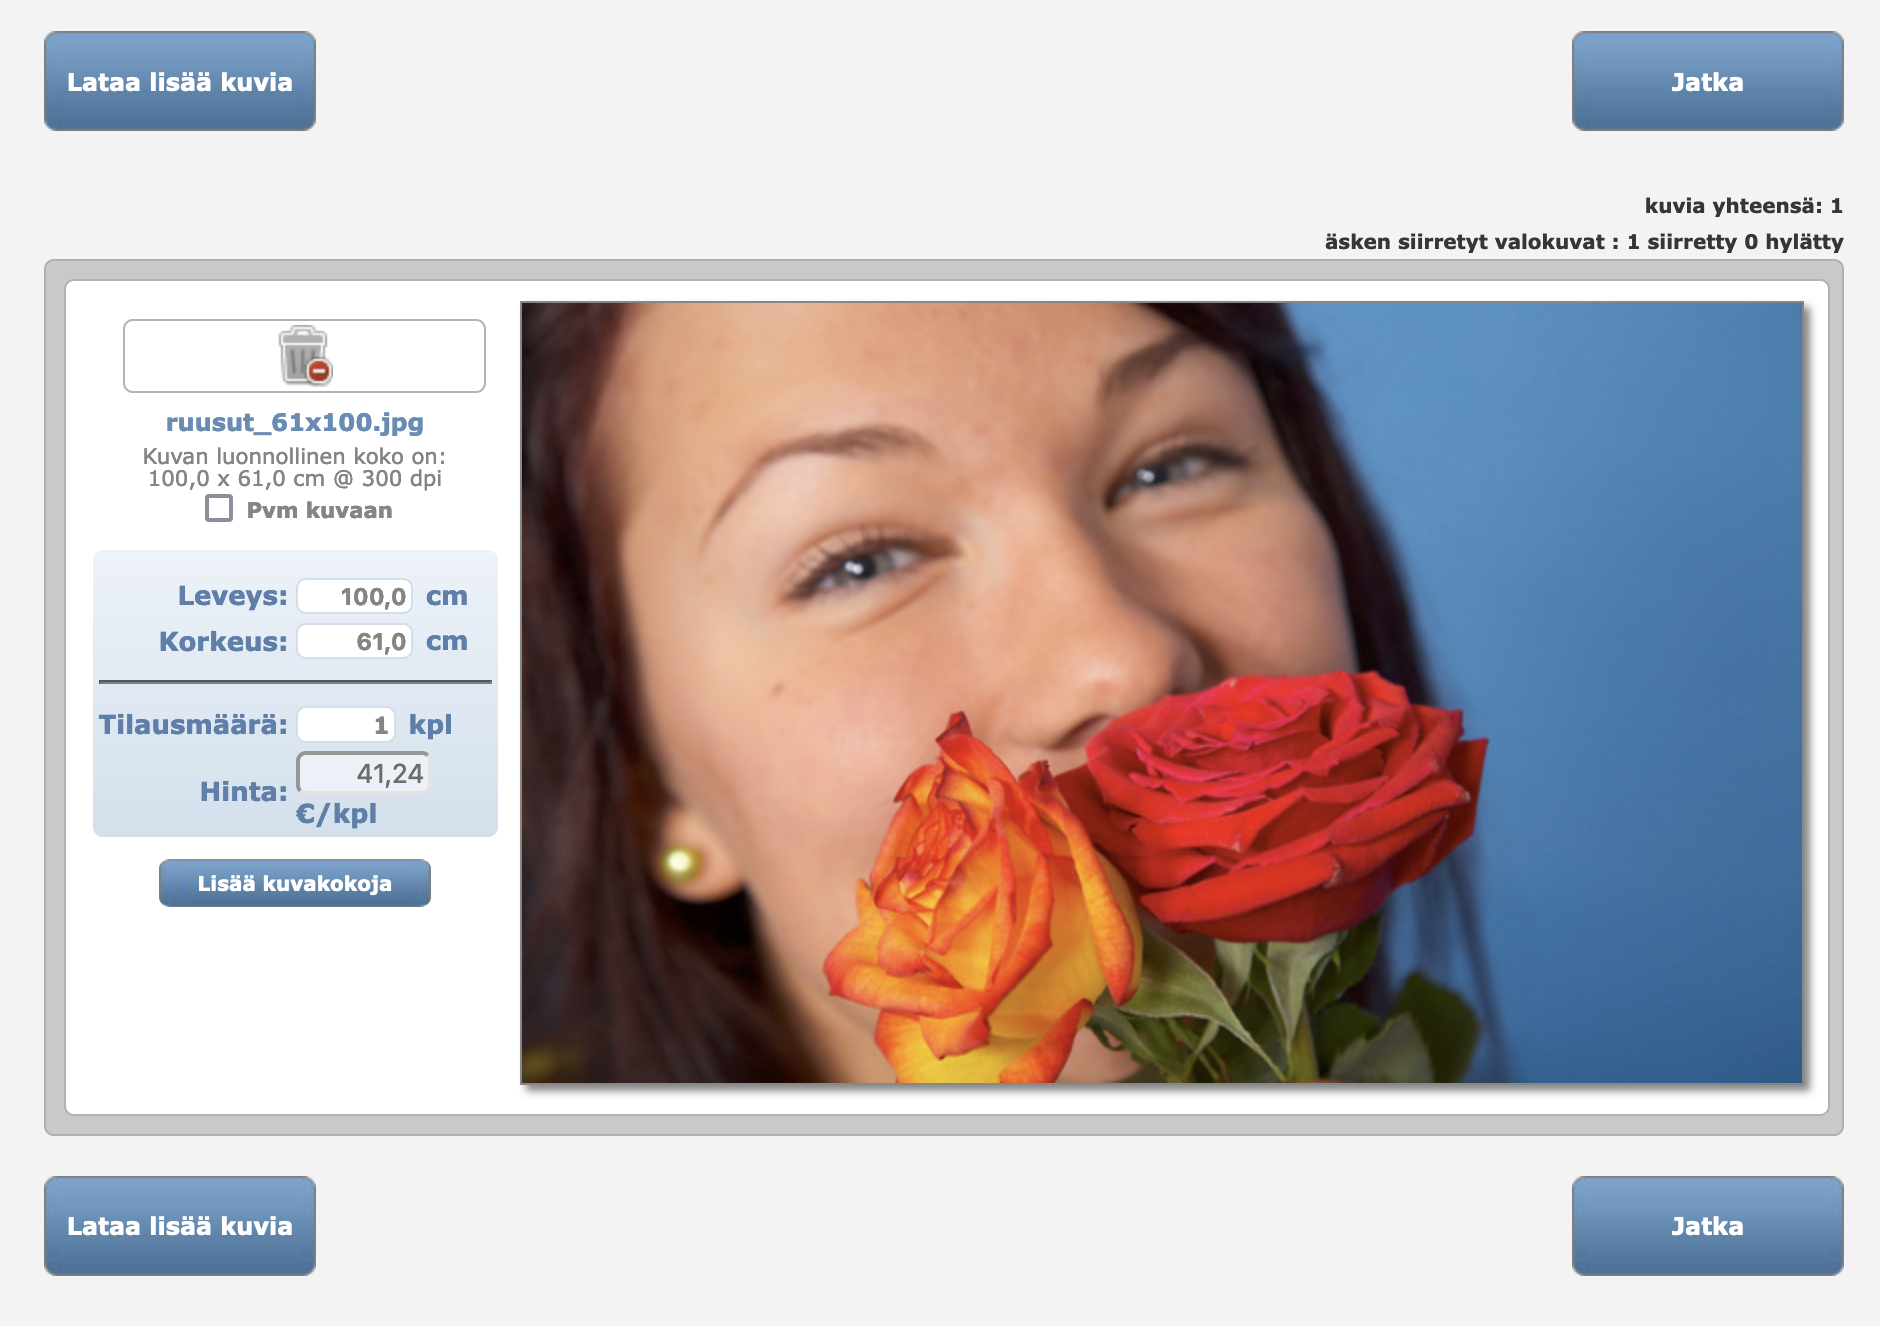This screenshot has height=1326, width=1880.
Task: Click top Lataa lisää kuvia button
Action: (x=180, y=81)
